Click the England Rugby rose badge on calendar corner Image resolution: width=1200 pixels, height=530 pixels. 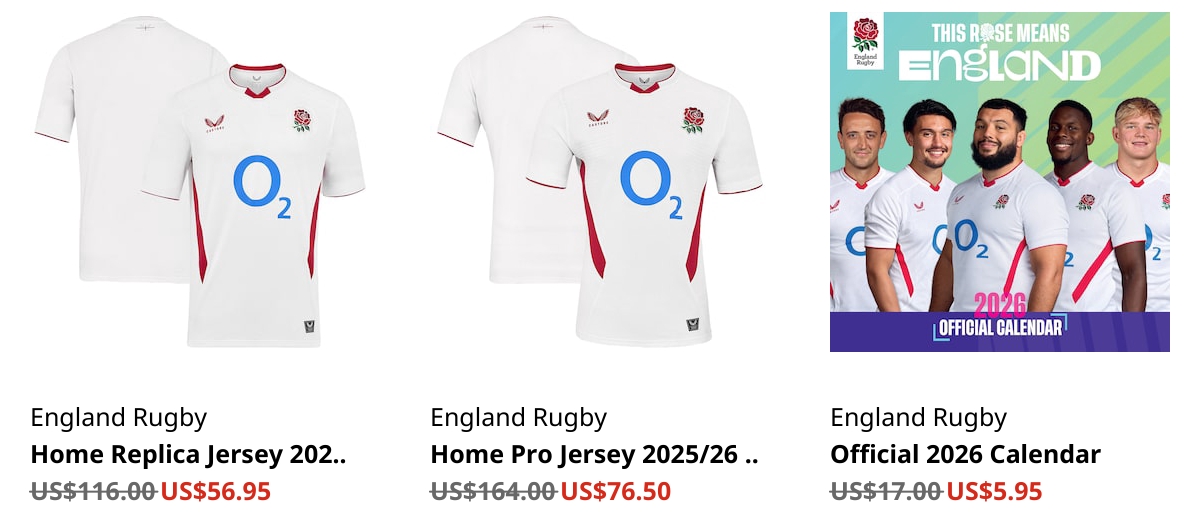865,41
